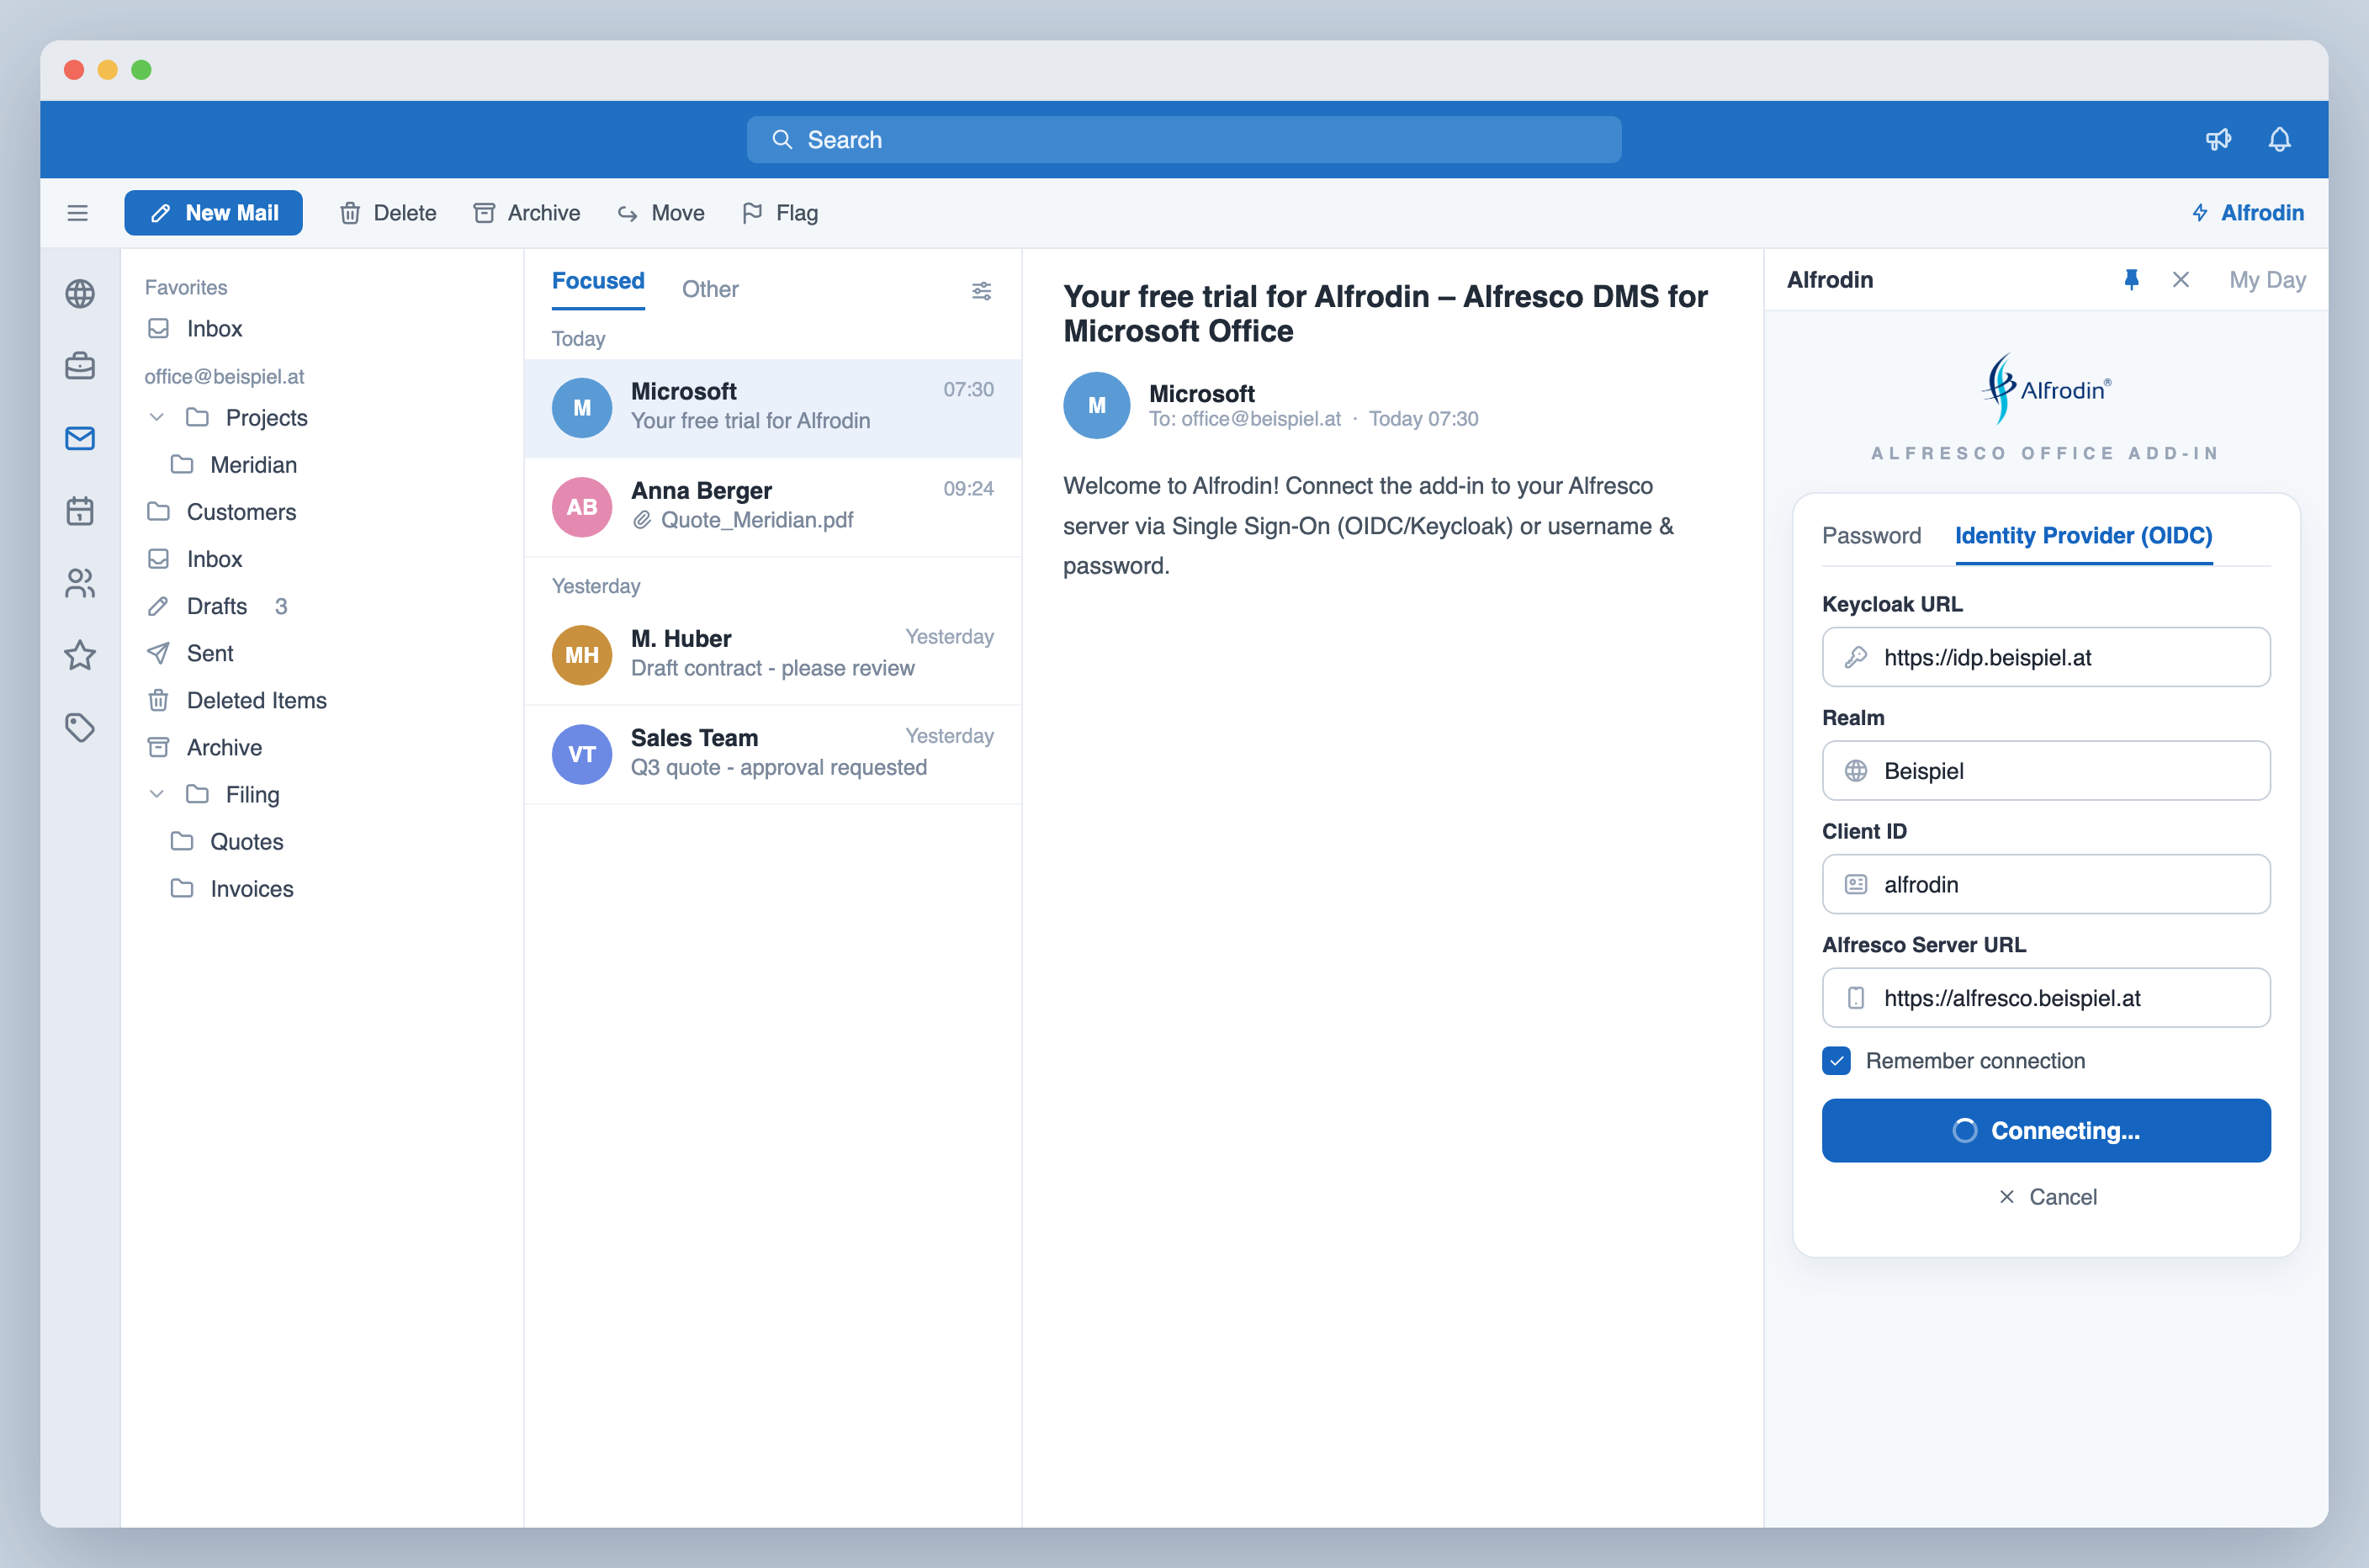Open the Calendar icon in left rail
The height and width of the screenshot is (1568, 2369).
pyautogui.click(x=80, y=511)
